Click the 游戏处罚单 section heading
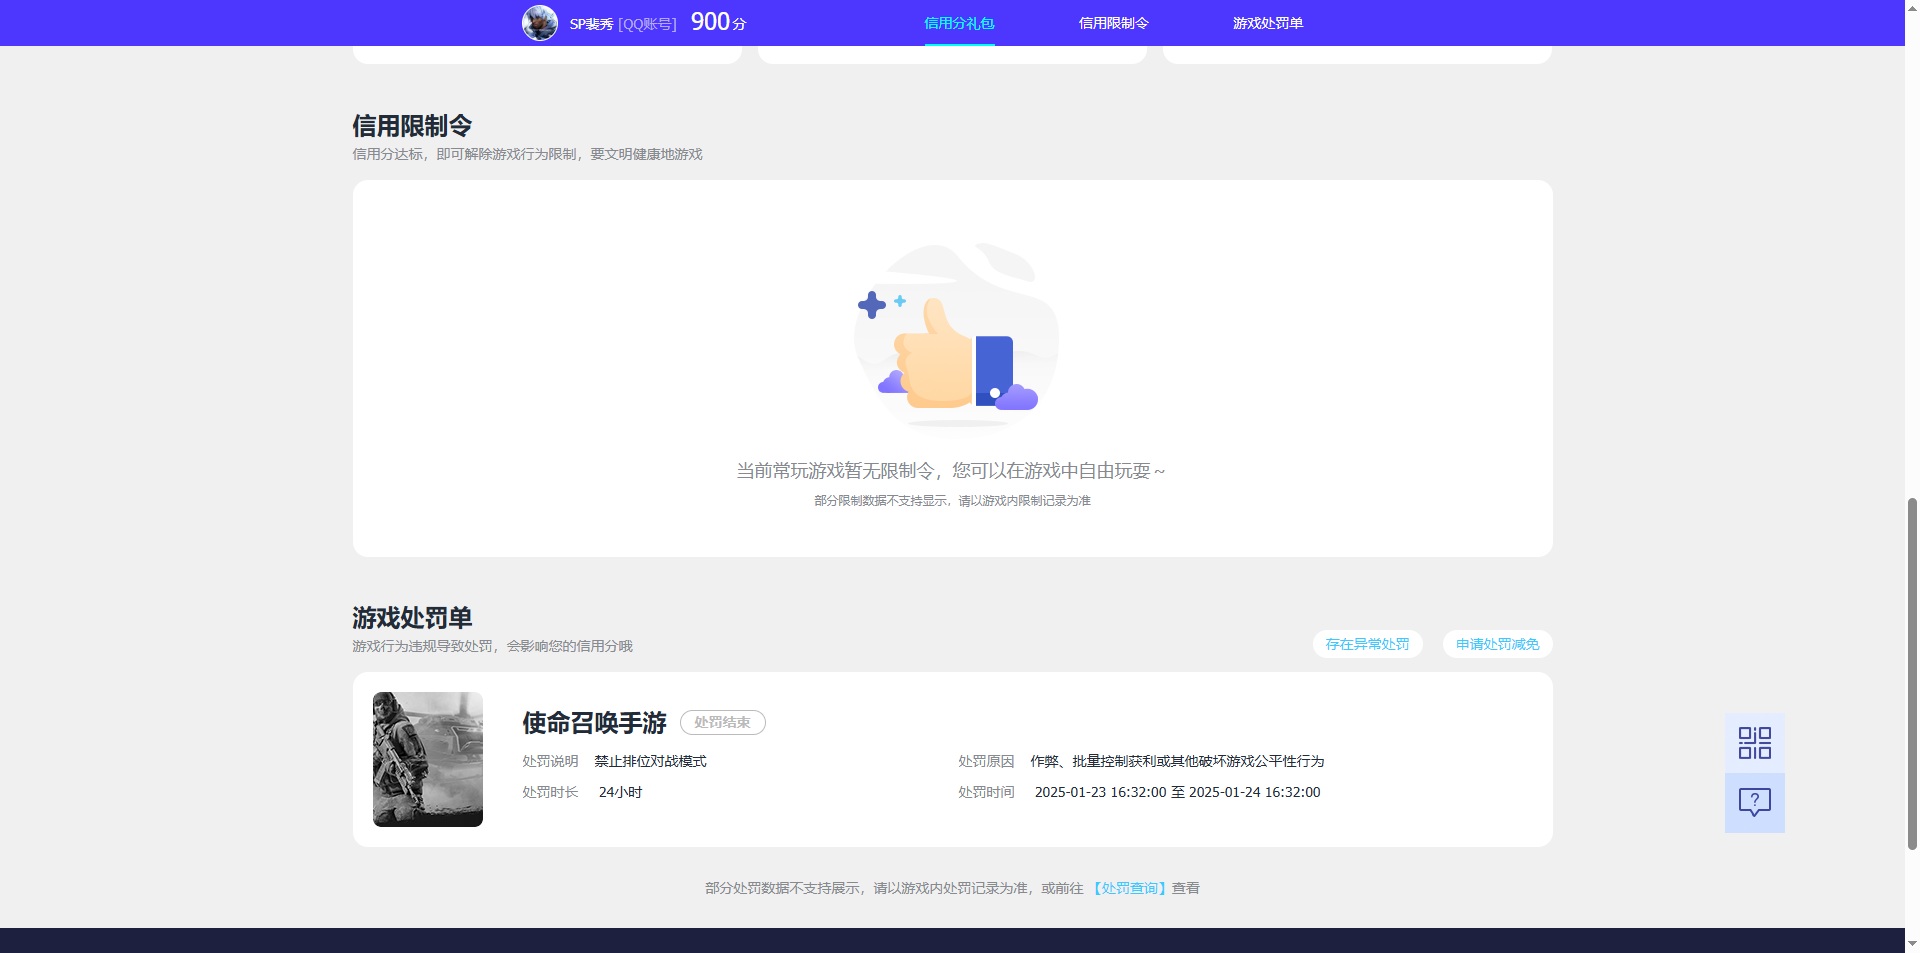This screenshot has height=953, width=1920. click(412, 618)
